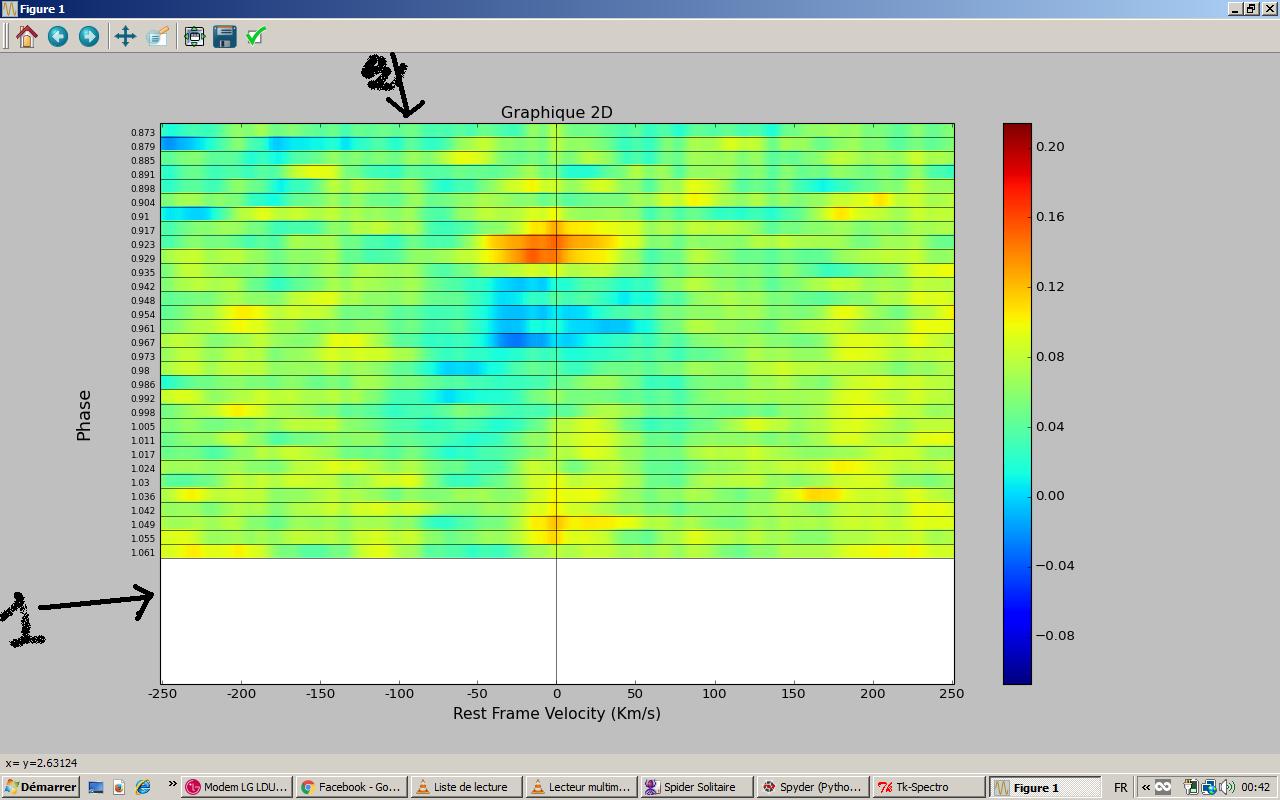The width and height of the screenshot is (1280, 800).
Task: Minimize the Figure 1 window
Action: pyautogui.click(x=1235, y=9)
